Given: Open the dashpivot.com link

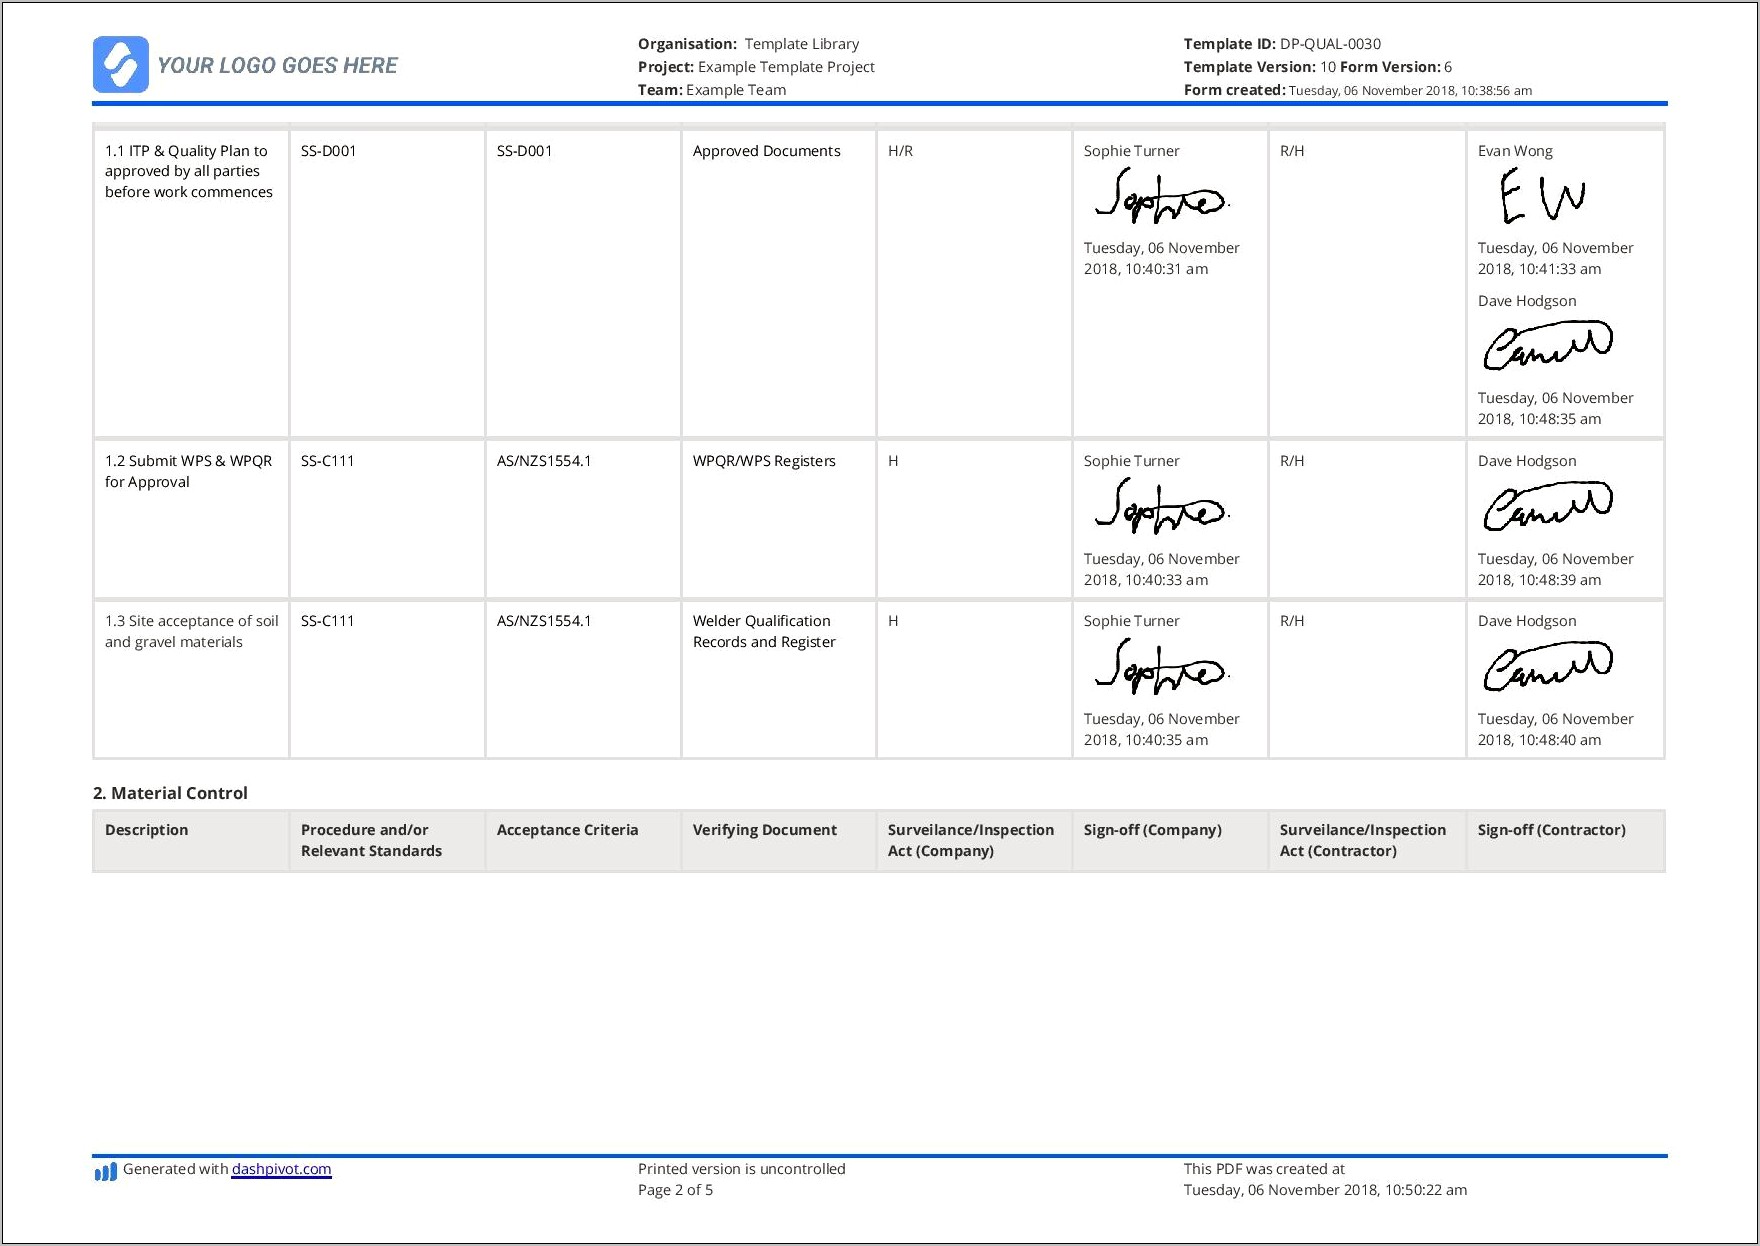Looking at the screenshot, I should click(x=281, y=1169).
